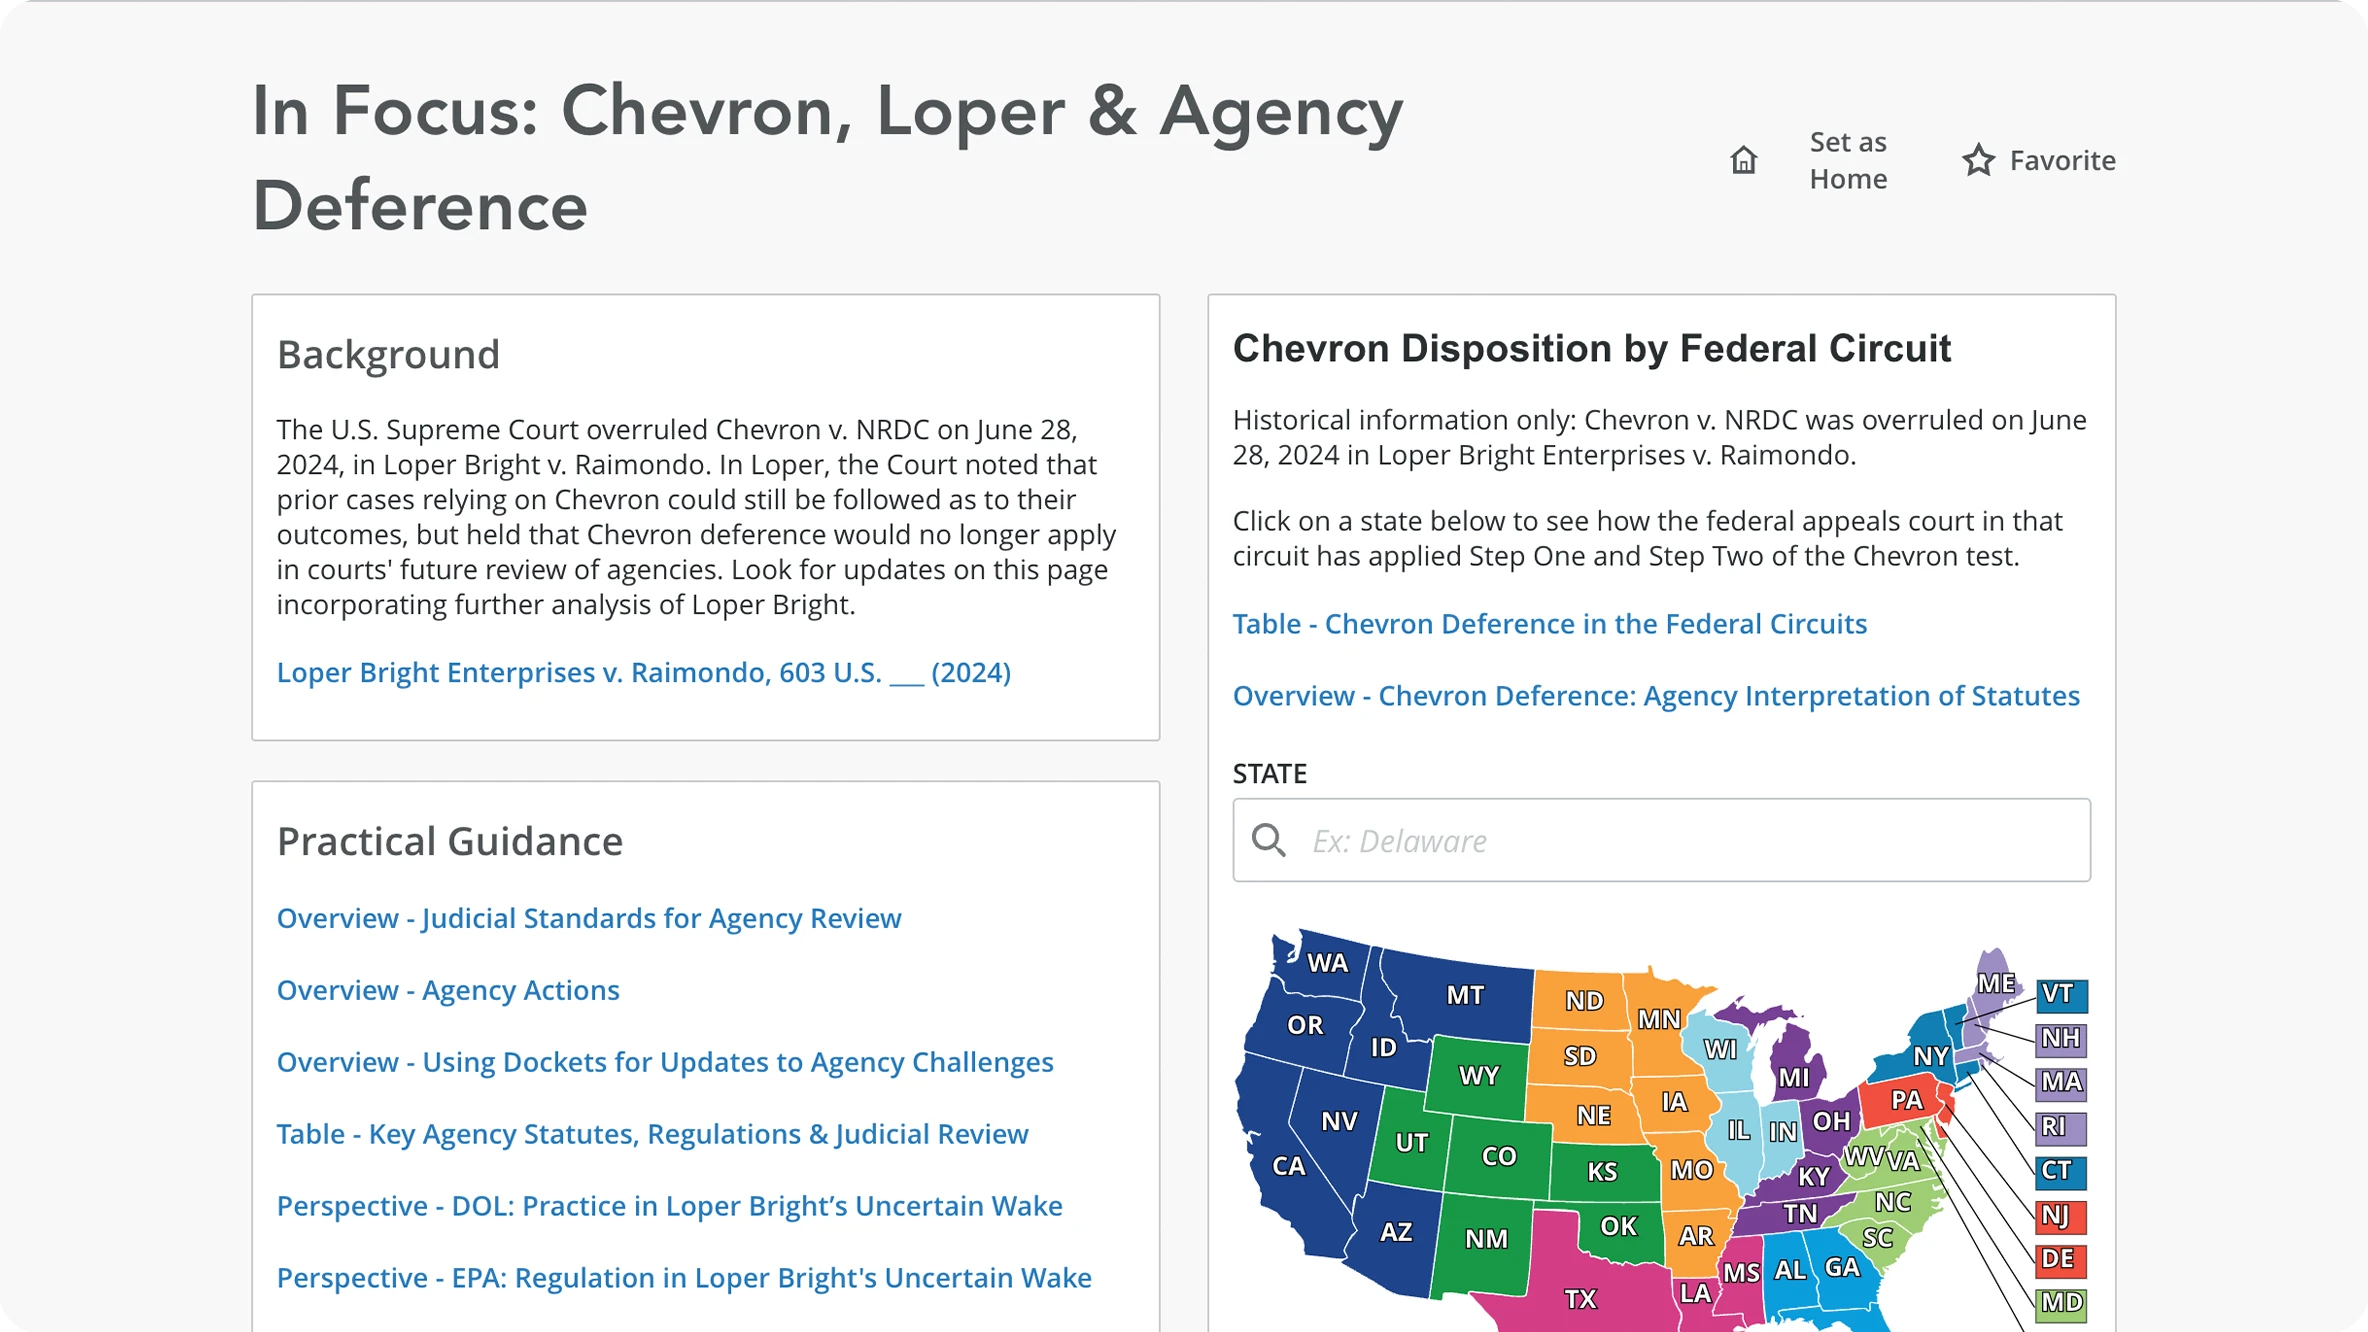Open Overview - Chevron Deference: Agency Interpretation link
The width and height of the screenshot is (2368, 1332).
pos(1655,696)
